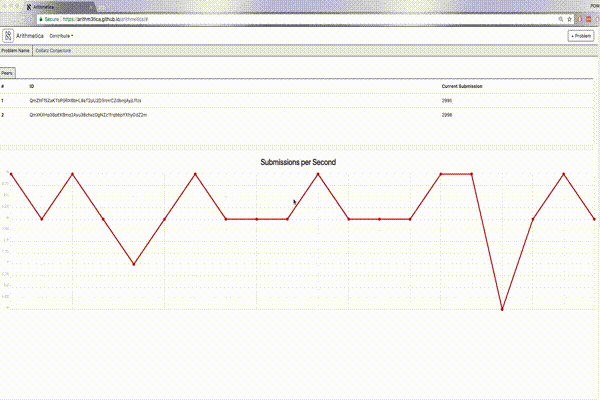The width and height of the screenshot is (600, 400).
Task: Click the browser address bar URL
Action: pyautogui.click(x=105, y=19)
